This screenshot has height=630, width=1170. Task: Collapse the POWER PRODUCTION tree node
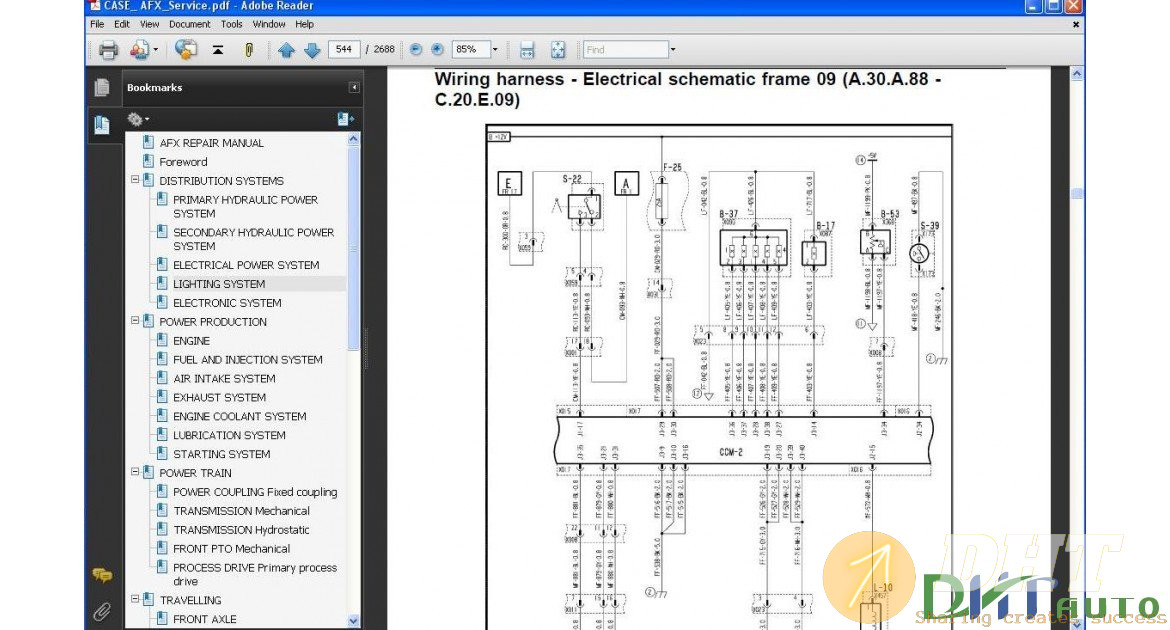click(x=135, y=321)
